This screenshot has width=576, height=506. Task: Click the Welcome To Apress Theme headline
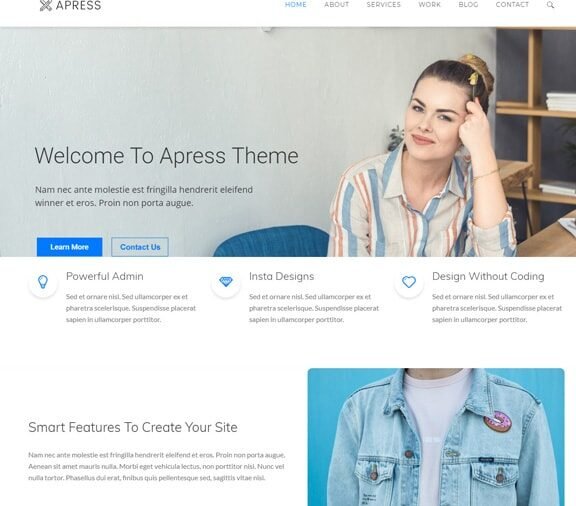tap(166, 156)
